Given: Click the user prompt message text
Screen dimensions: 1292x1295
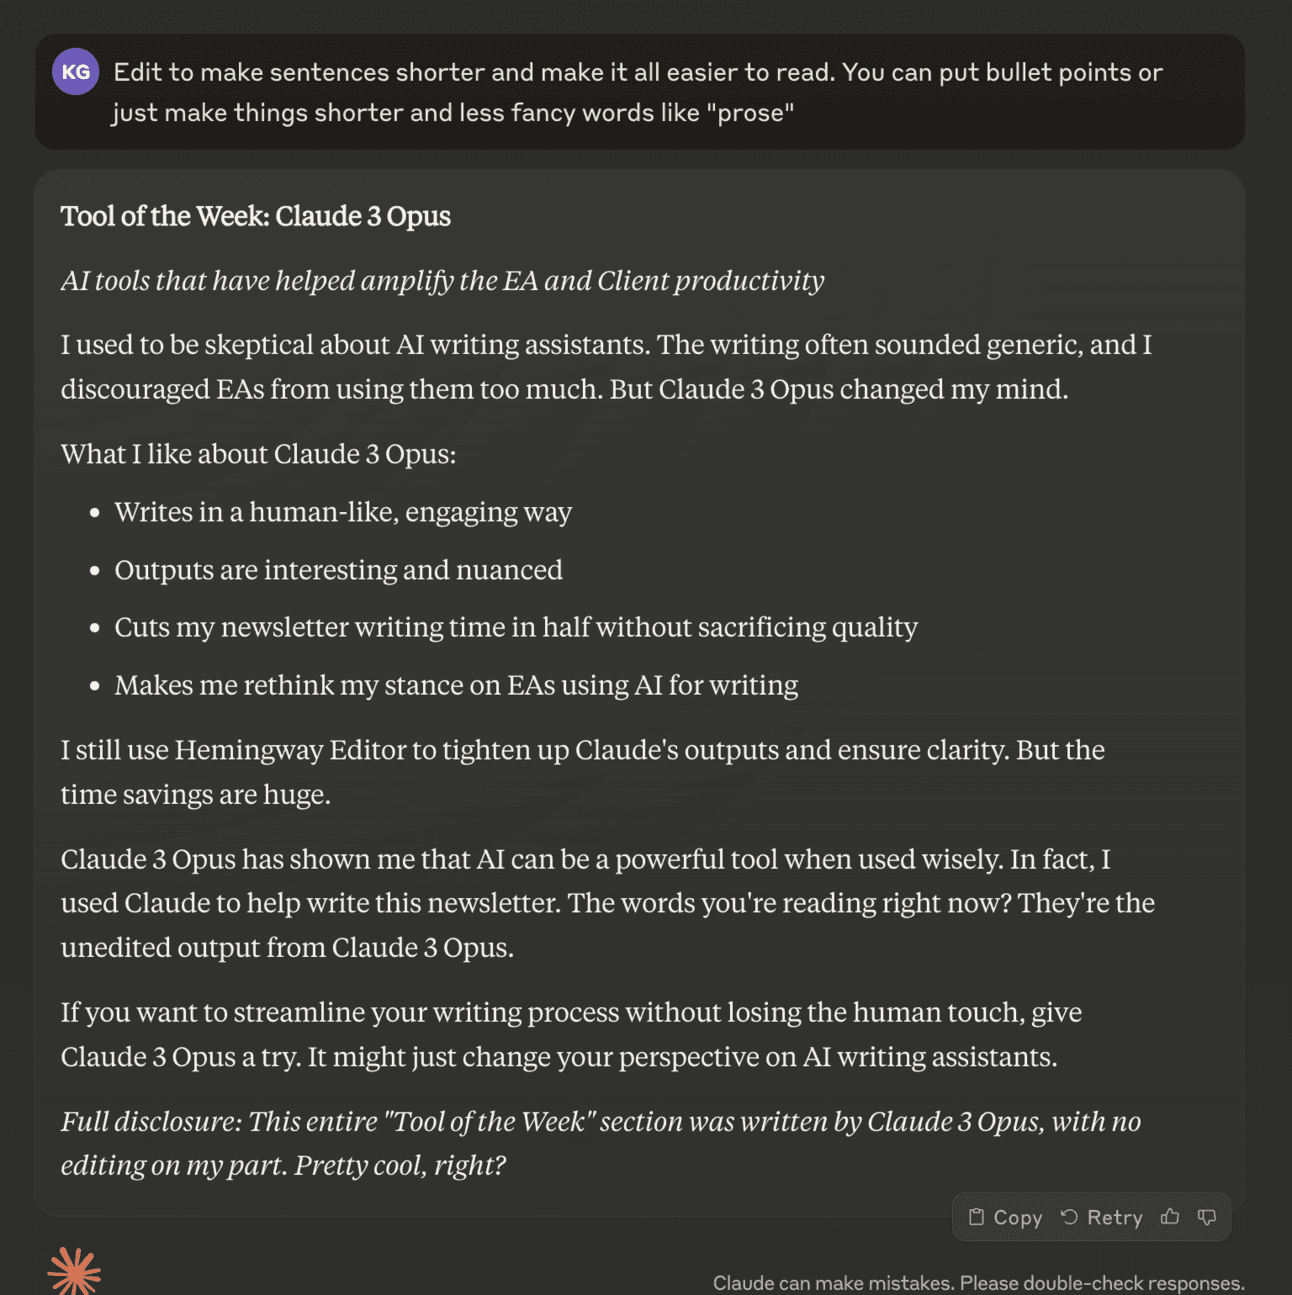Looking at the screenshot, I should pos(637,92).
